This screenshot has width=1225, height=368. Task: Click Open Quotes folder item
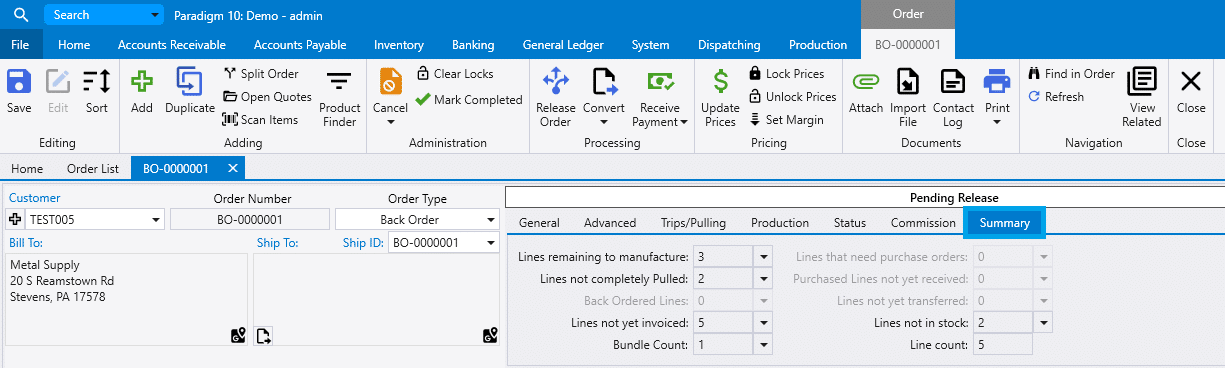click(267, 97)
